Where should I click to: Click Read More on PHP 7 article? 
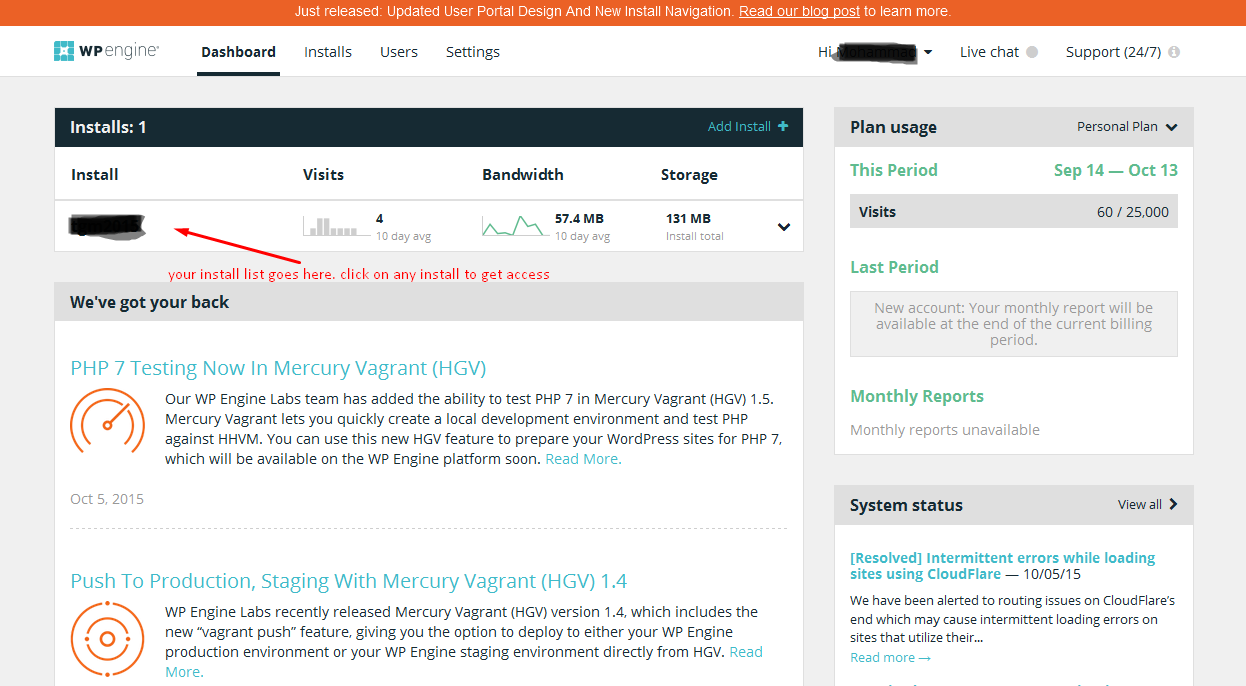(583, 459)
